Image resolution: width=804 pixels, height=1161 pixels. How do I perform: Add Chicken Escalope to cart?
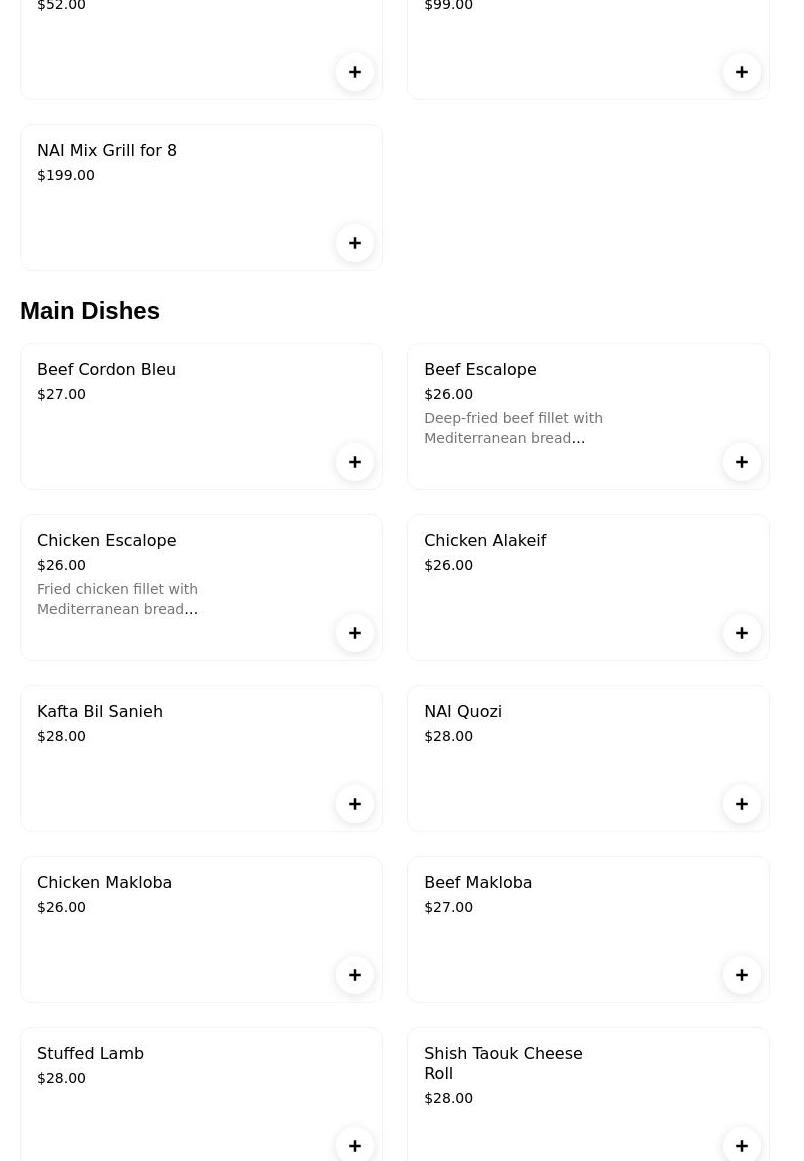click(355, 633)
